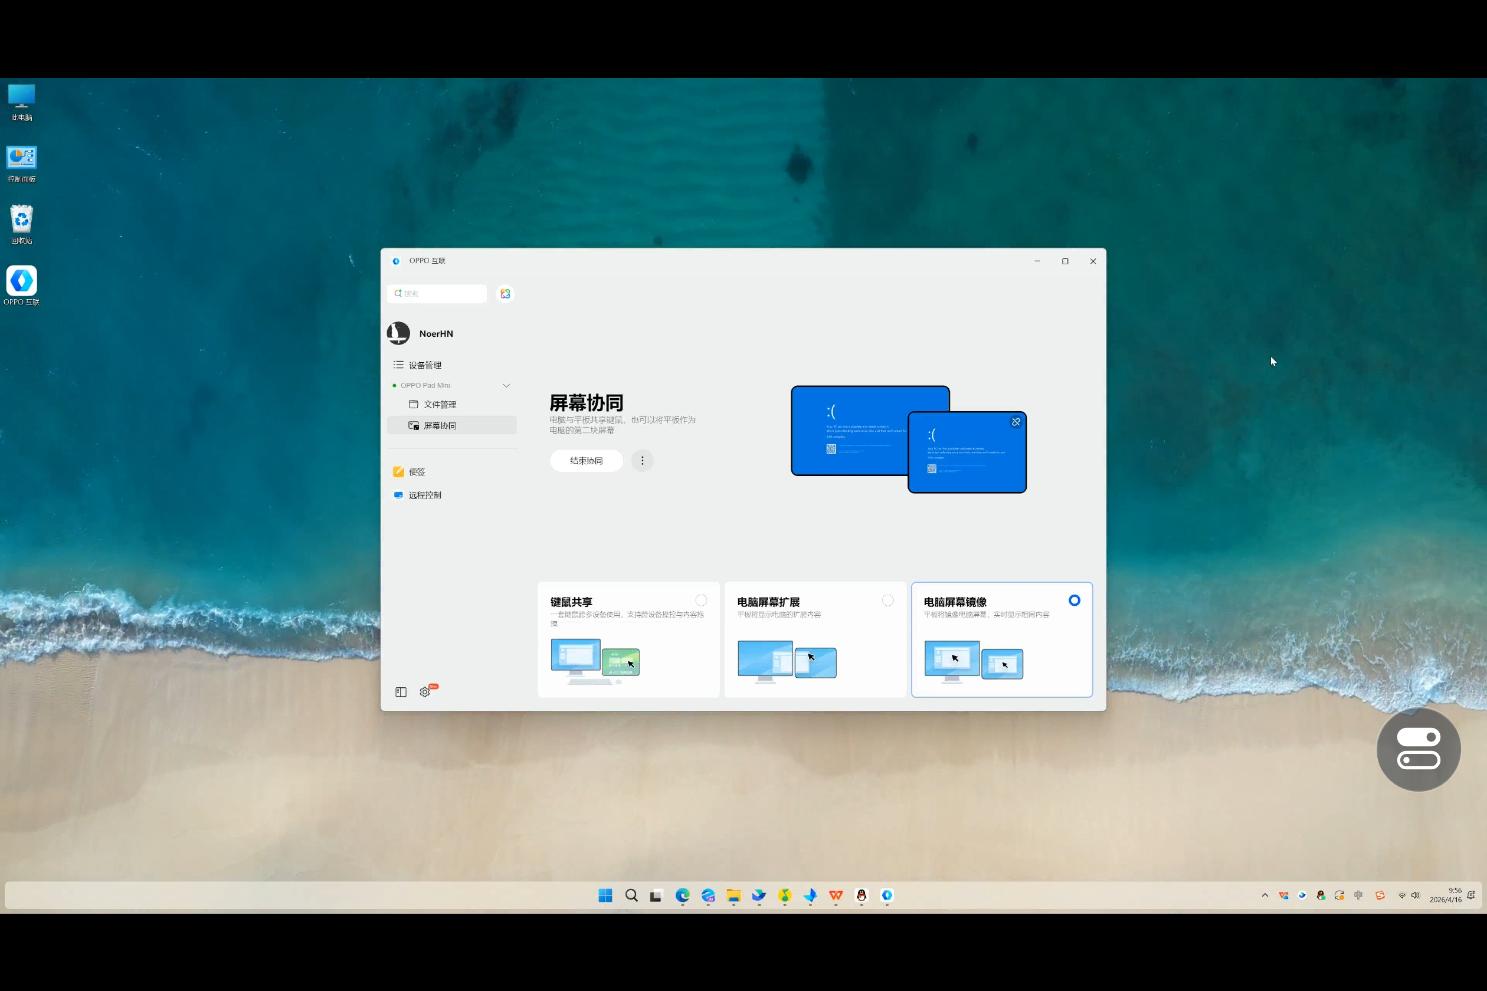Open 设备管理 device management in the sidebar
The image size is (1487, 991).
pyautogui.click(x=424, y=365)
